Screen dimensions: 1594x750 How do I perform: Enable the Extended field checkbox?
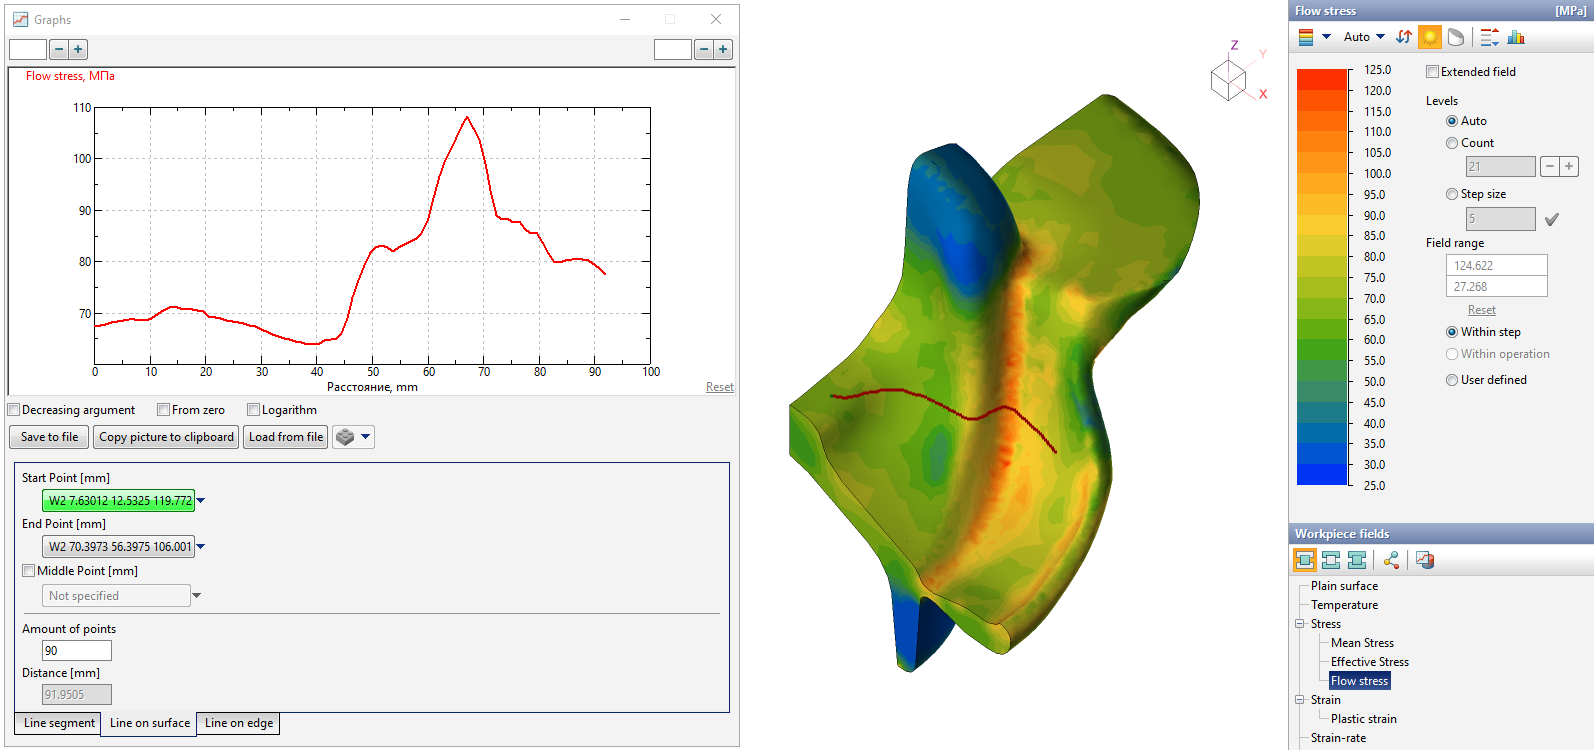click(x=1432, y=72)
